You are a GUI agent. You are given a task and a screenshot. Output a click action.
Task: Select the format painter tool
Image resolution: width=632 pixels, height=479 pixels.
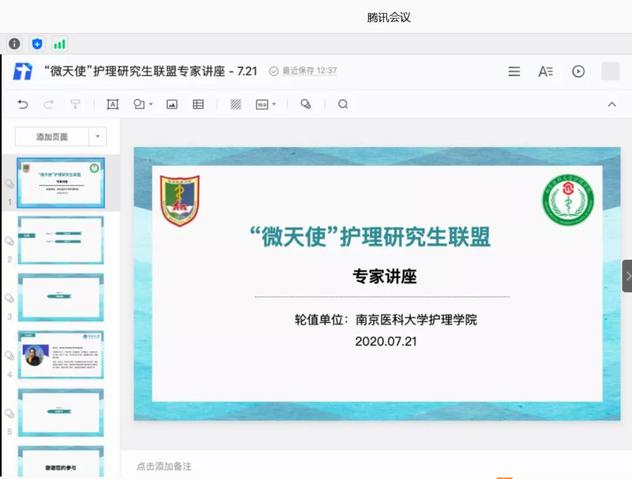pos(75,104)
